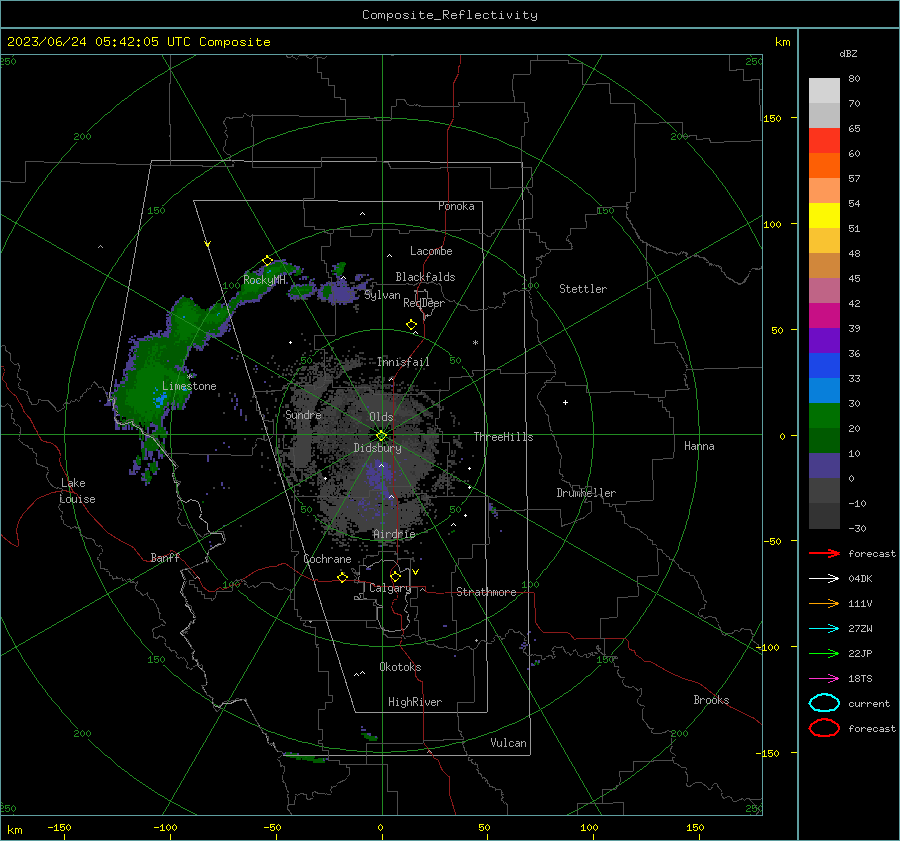Click the white plus marker west of Hanna

tap(565, 402)
